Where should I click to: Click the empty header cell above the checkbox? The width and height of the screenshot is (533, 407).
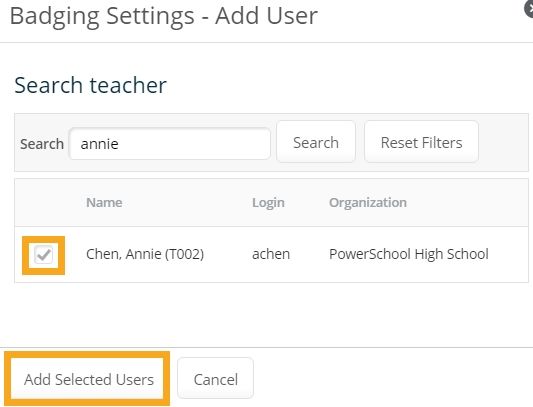point(44,203)
